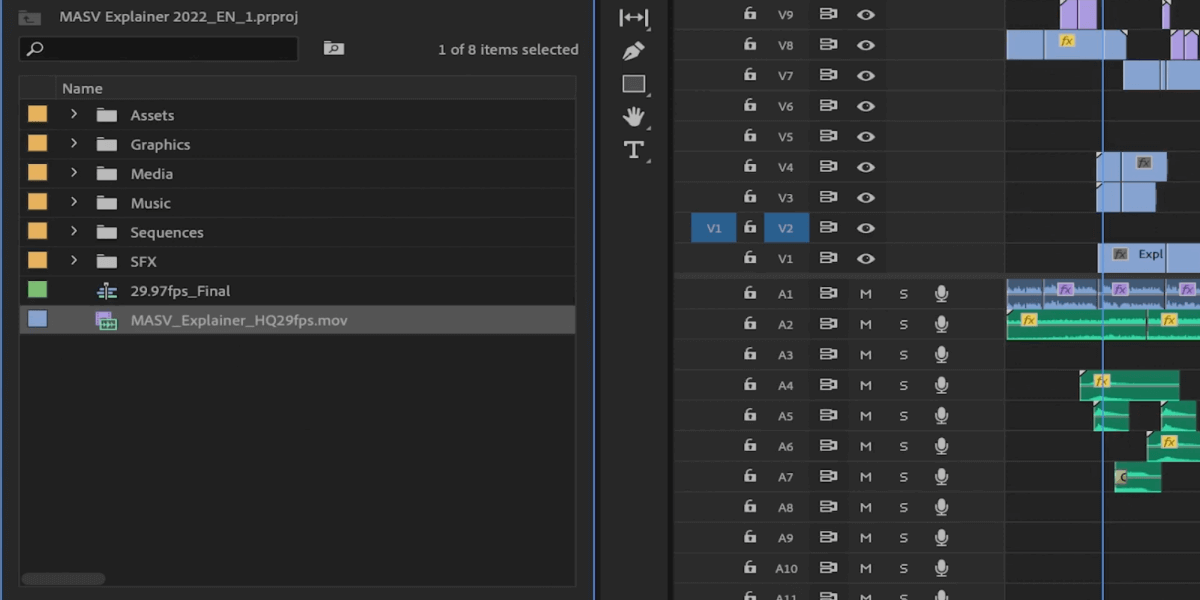Toggle sync lock on track V8
The image size is (1200, 600).
point(828,45)
